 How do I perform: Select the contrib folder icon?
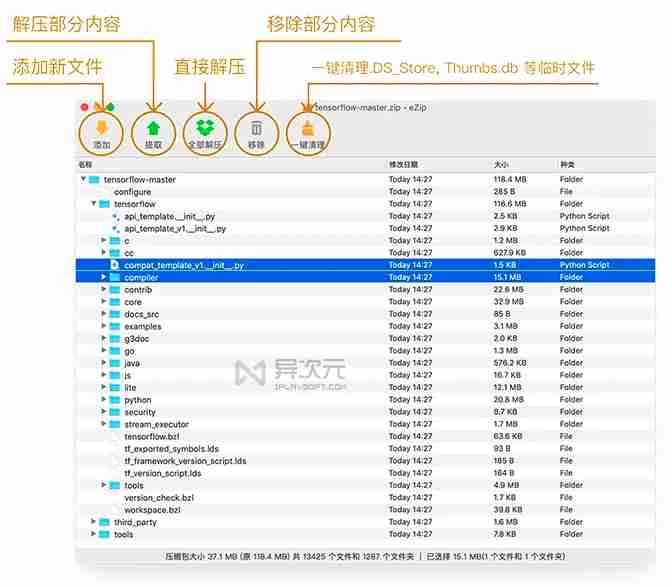[x=116, y=290]
